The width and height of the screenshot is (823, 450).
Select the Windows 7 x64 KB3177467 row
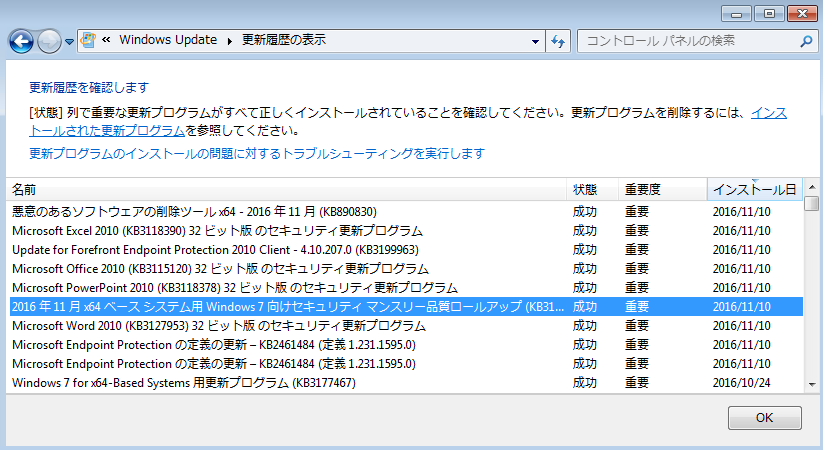406,383
